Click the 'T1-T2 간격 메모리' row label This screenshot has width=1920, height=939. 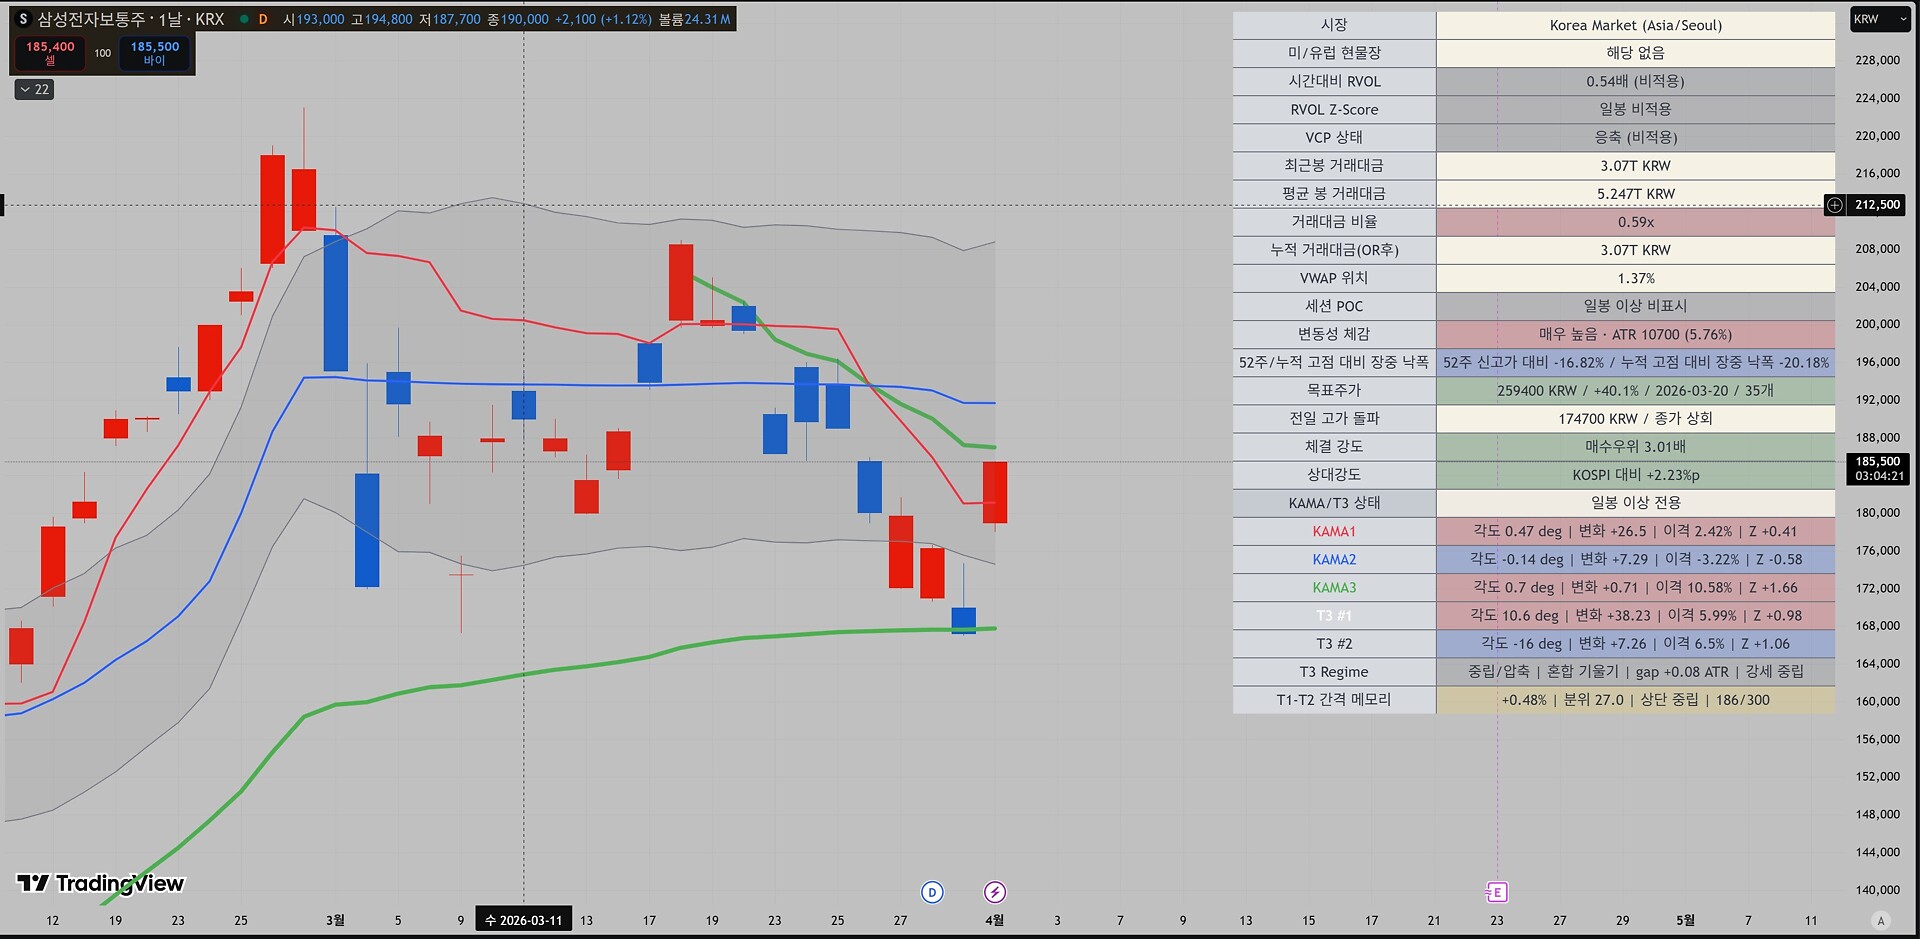(1334, 700)
